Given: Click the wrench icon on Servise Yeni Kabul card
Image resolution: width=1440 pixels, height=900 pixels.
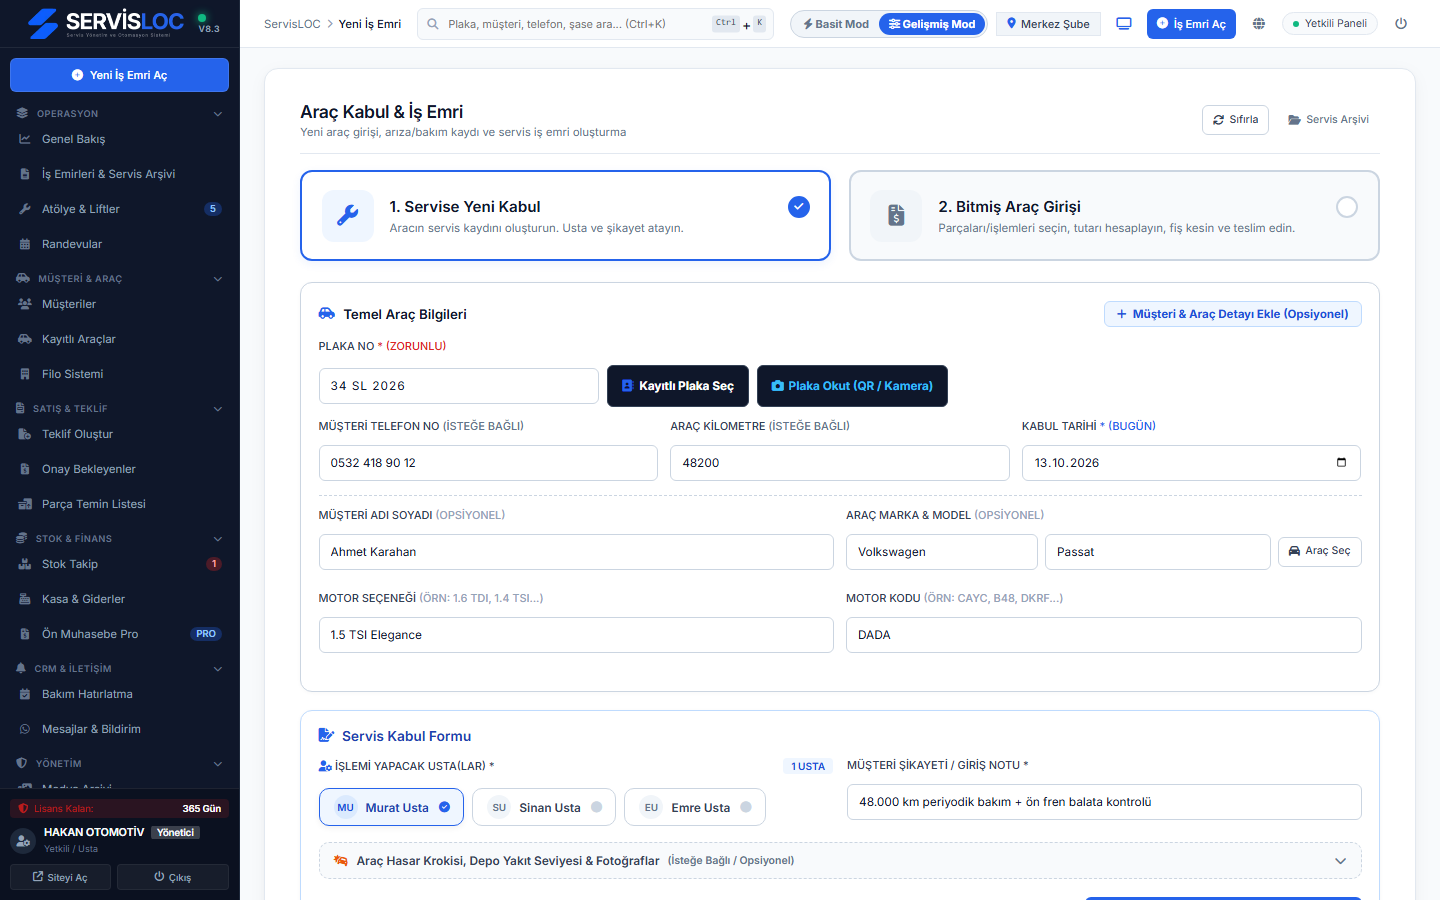Looking at the screenshot, I should pyautogui.click(x=348, y=215).
